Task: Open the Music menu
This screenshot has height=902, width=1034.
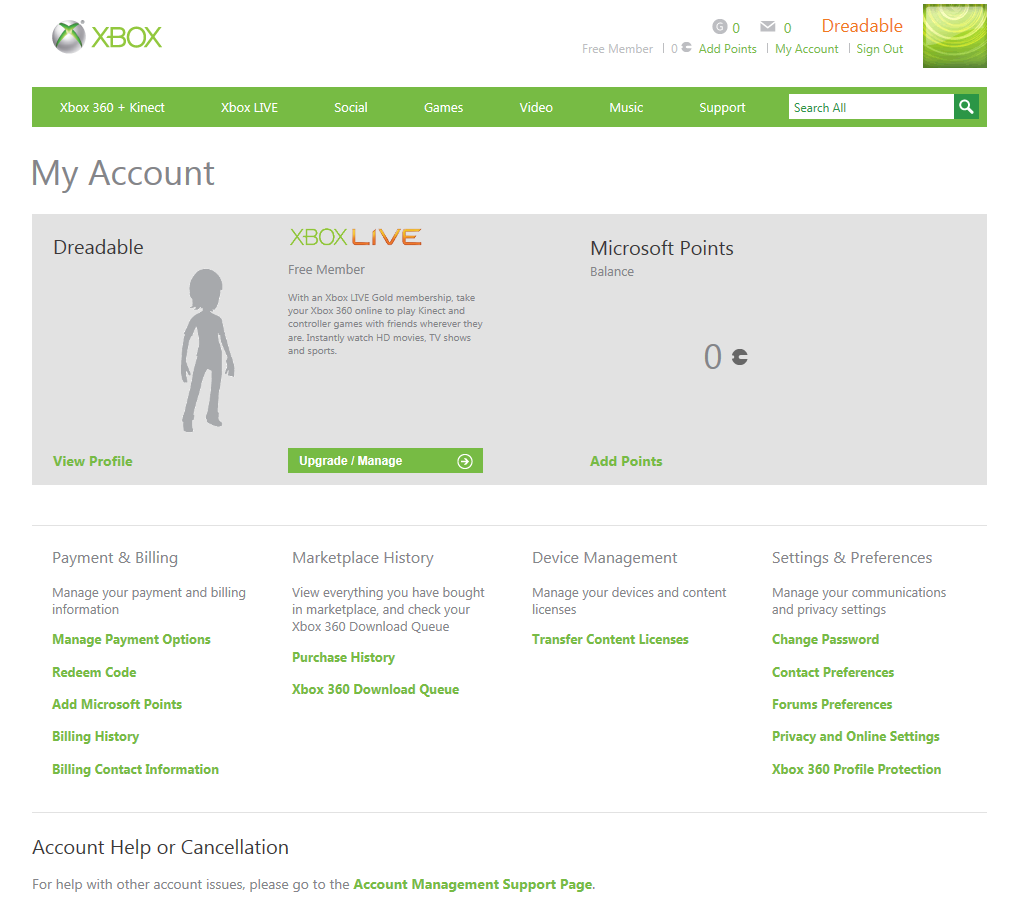Action: pyautogui.click(x=626, y=107)
